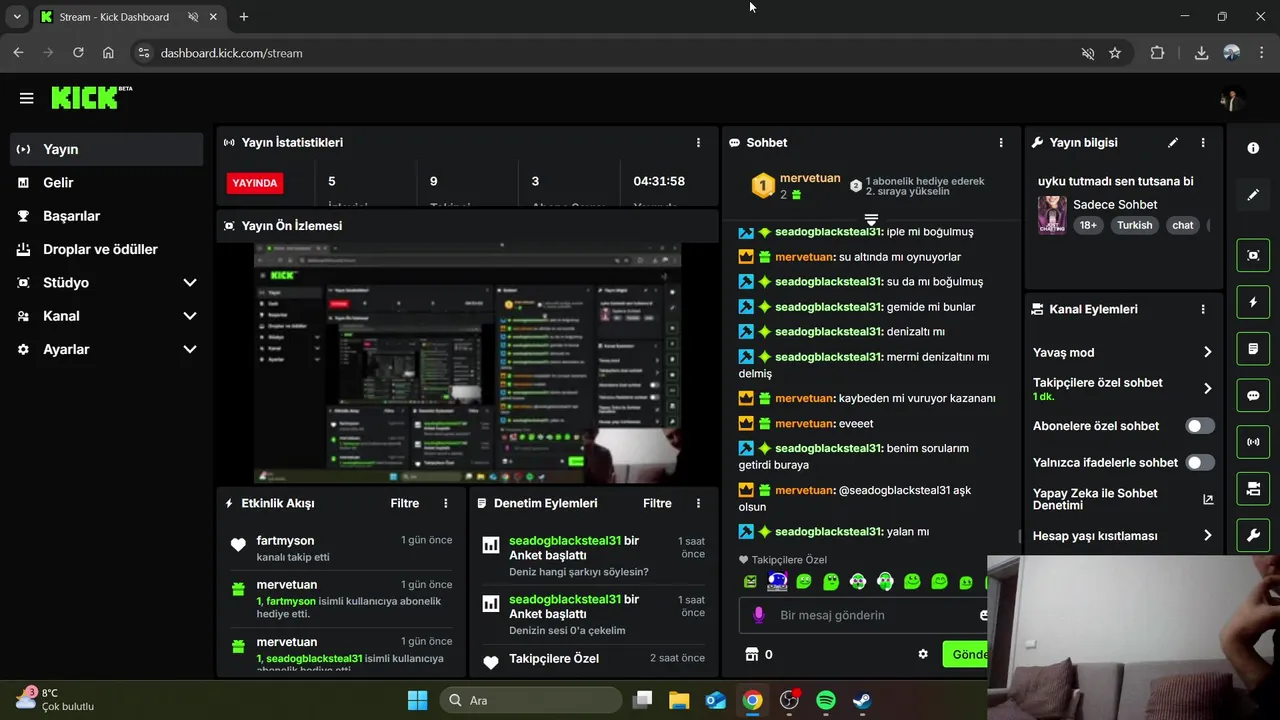Open Takipçilere özel sohbet settings
This screenshot has height=720, width=1280.
(x=1123, y=389)
